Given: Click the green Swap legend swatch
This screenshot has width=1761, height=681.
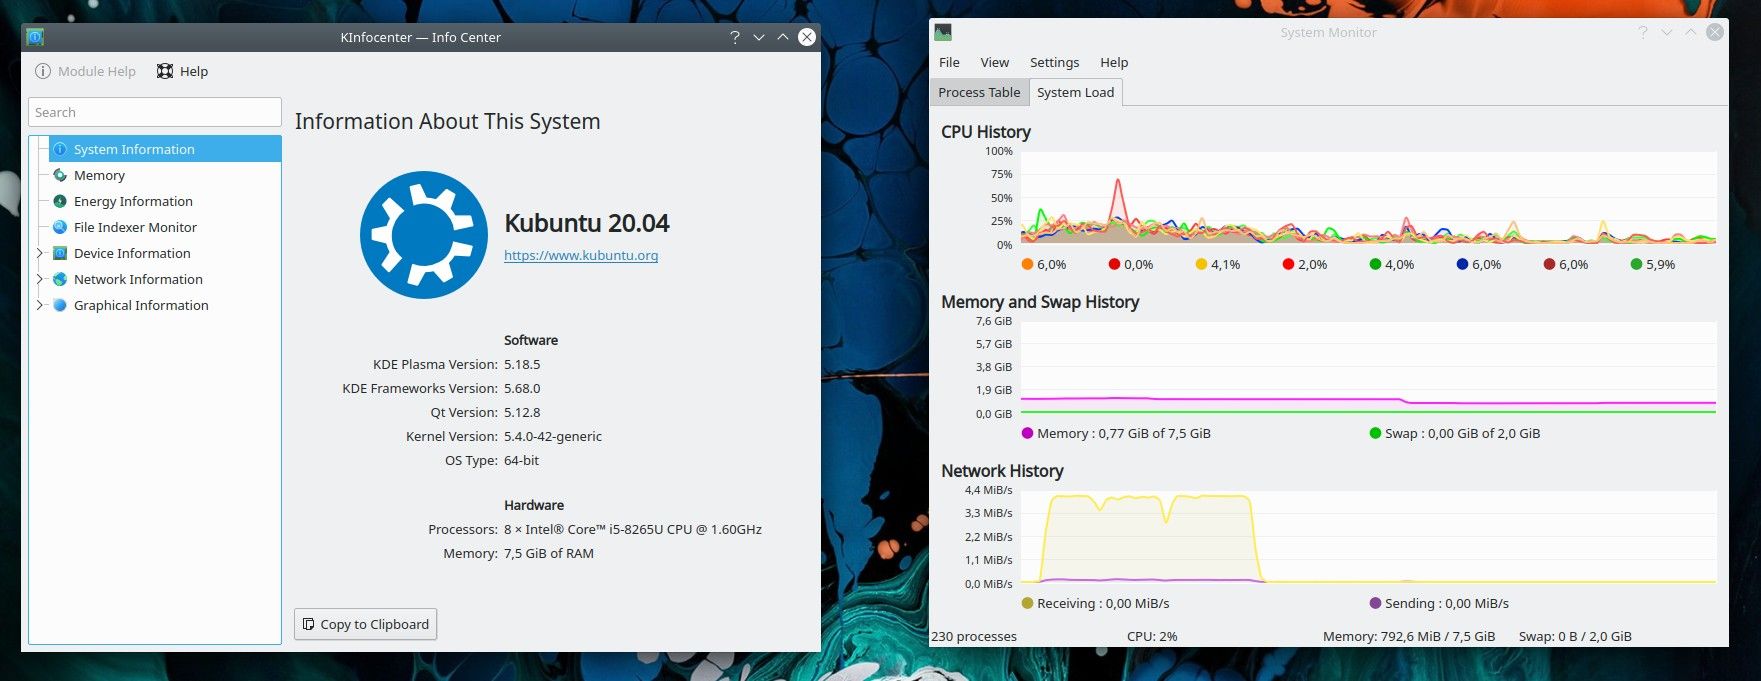Looking at the screenshot, I should point(1375,433).
